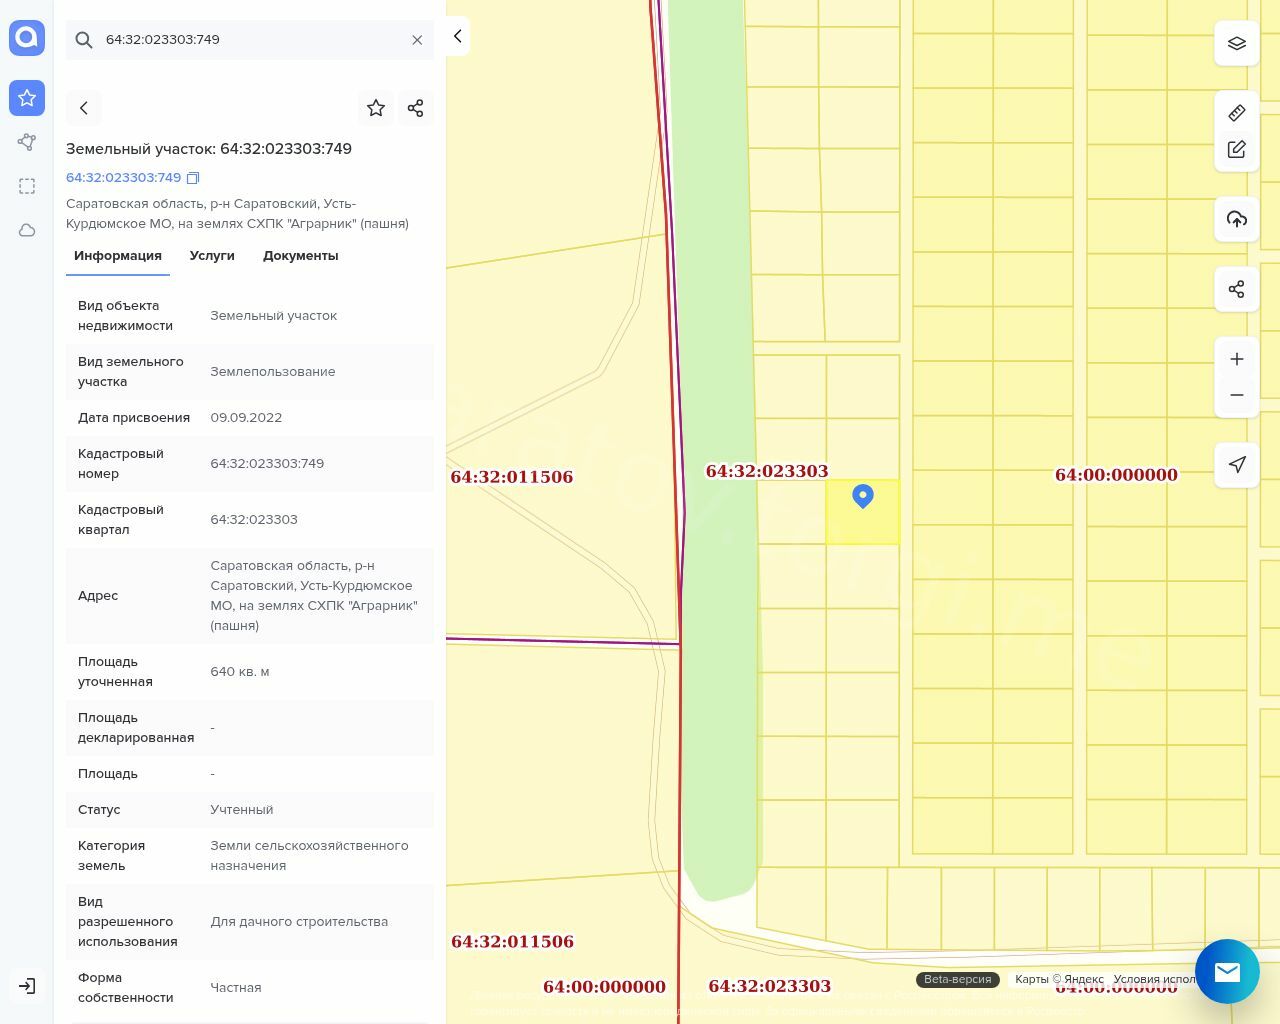The width and height of the screenshot is (1280, 1024).
Task: Collapse the left information panel
Action: pyautogui.click(x=457, y=36)
